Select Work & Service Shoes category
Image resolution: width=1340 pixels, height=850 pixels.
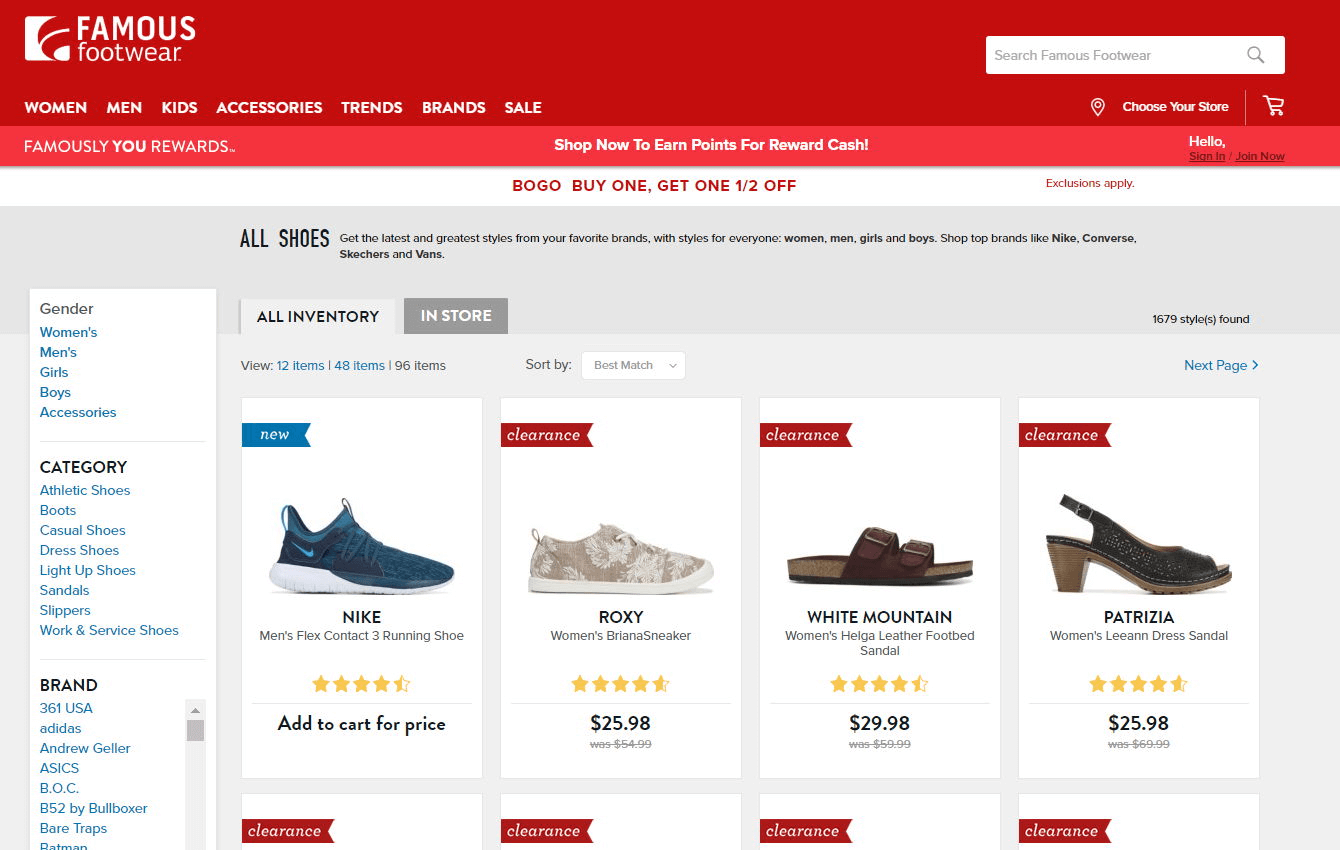point(109,630)
